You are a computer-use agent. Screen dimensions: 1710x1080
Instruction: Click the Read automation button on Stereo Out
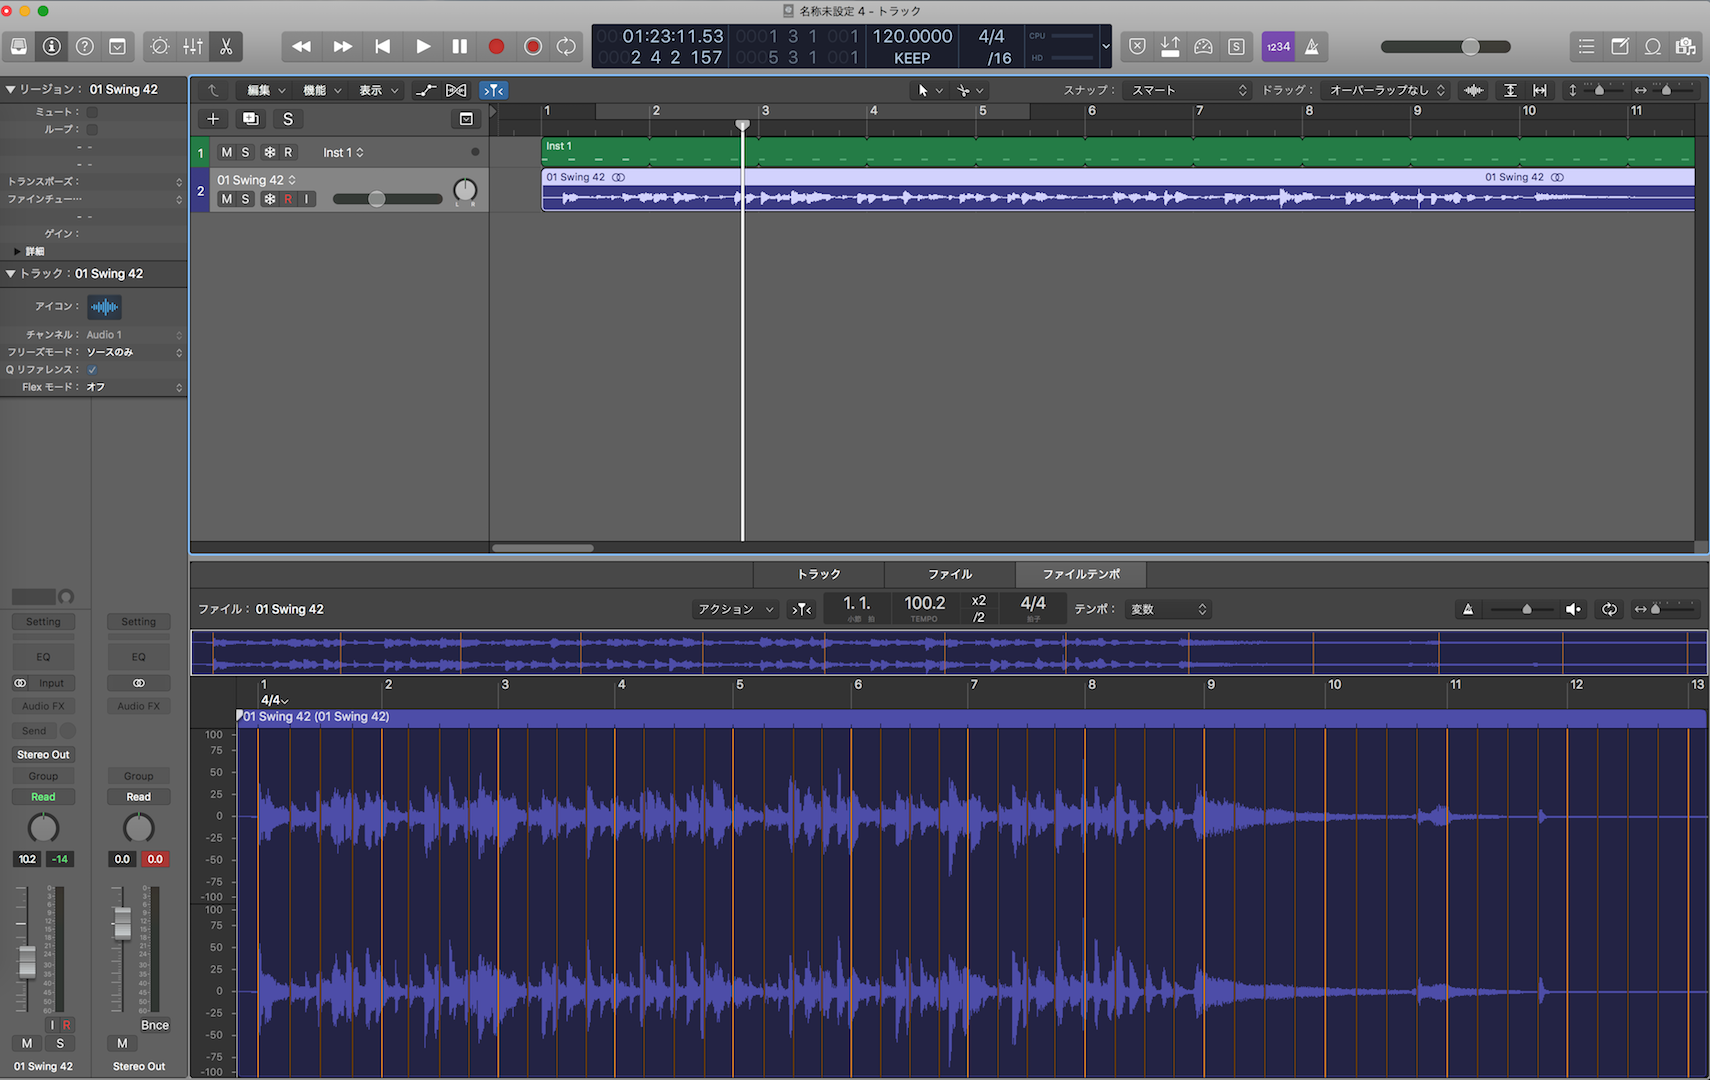(x=138, y=797)
